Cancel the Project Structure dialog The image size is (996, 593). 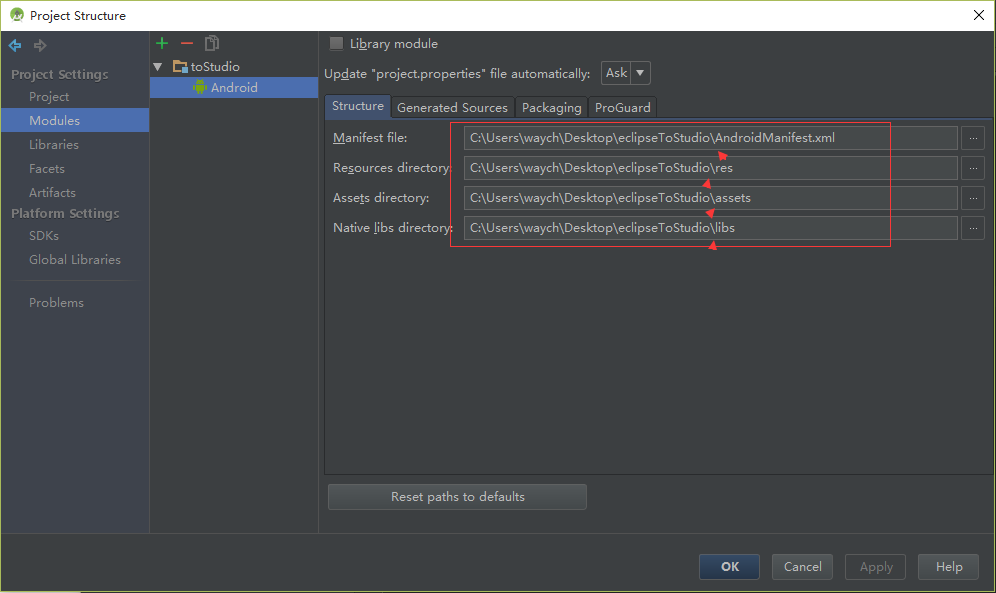click(802, 566)
